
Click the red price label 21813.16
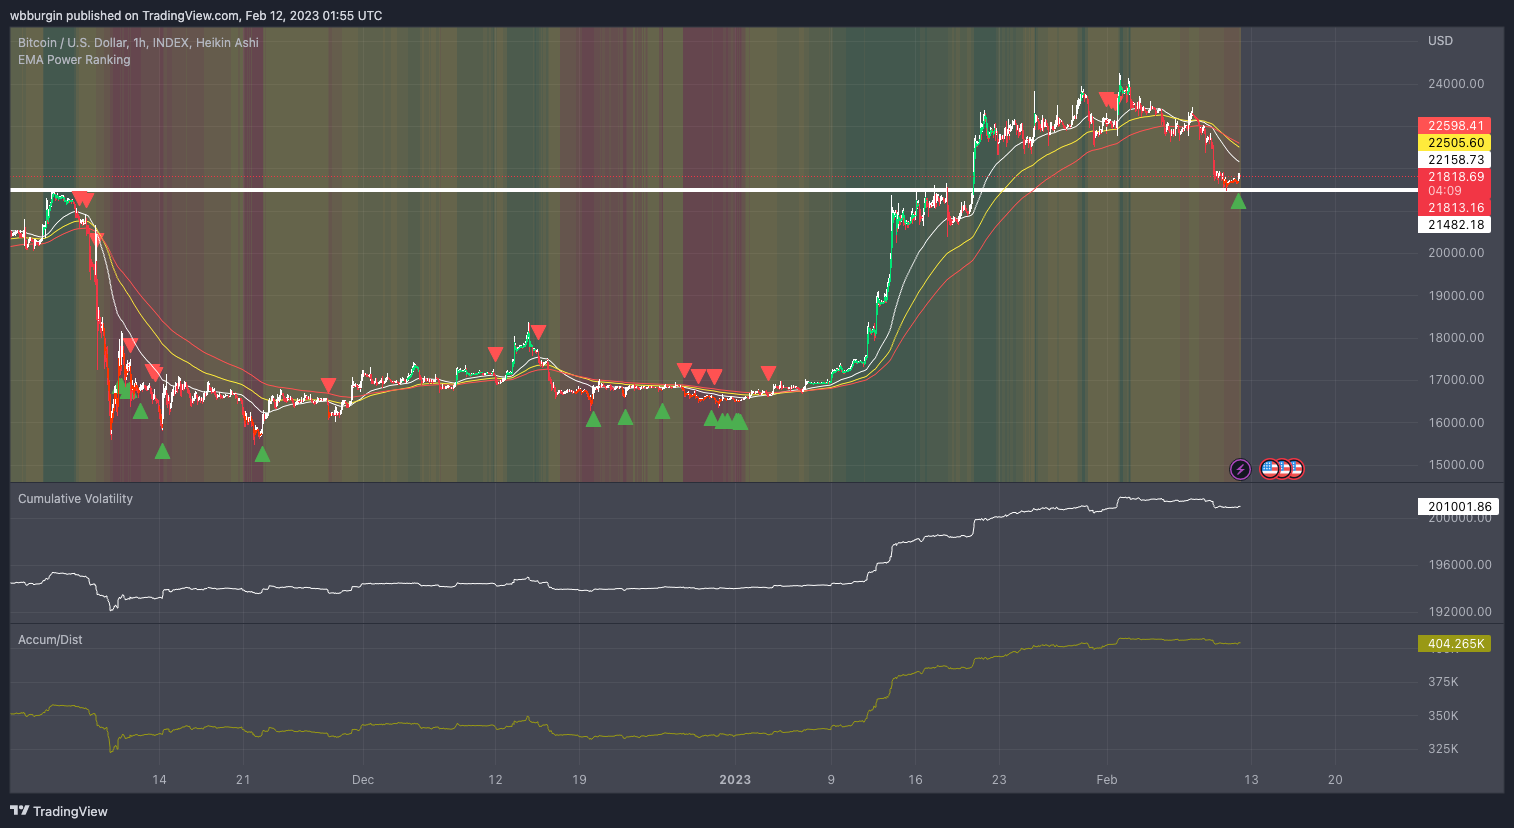click(1454, 208)
